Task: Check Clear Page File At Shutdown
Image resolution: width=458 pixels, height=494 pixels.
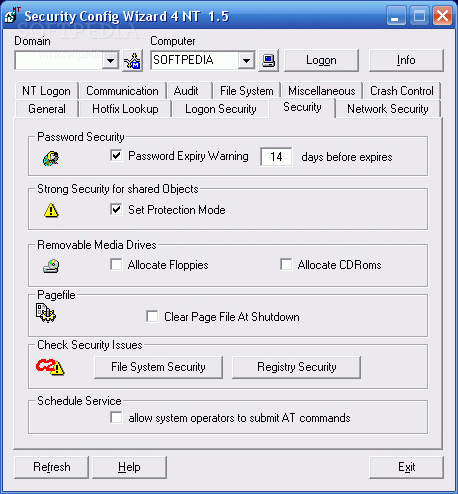Action: [x=152, y=316]
